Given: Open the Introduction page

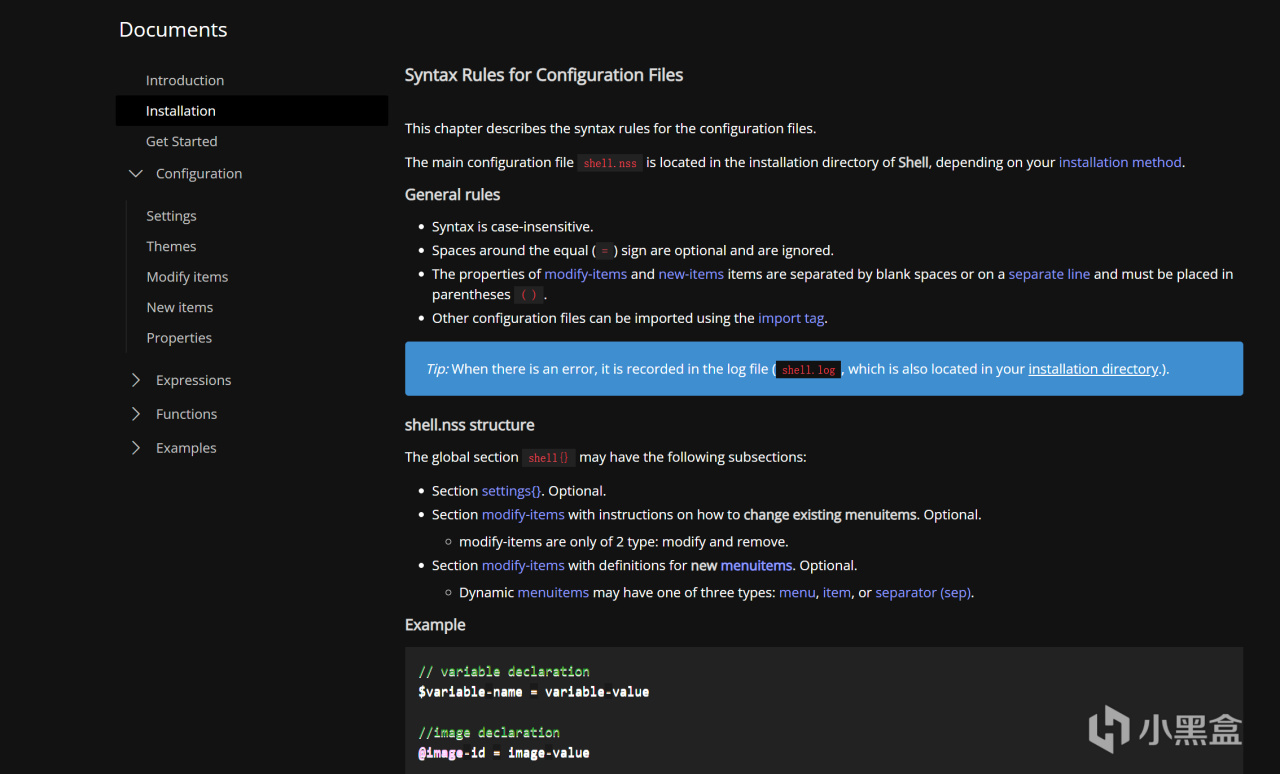Looking at the screenshot, I should [x=185, y=81].
